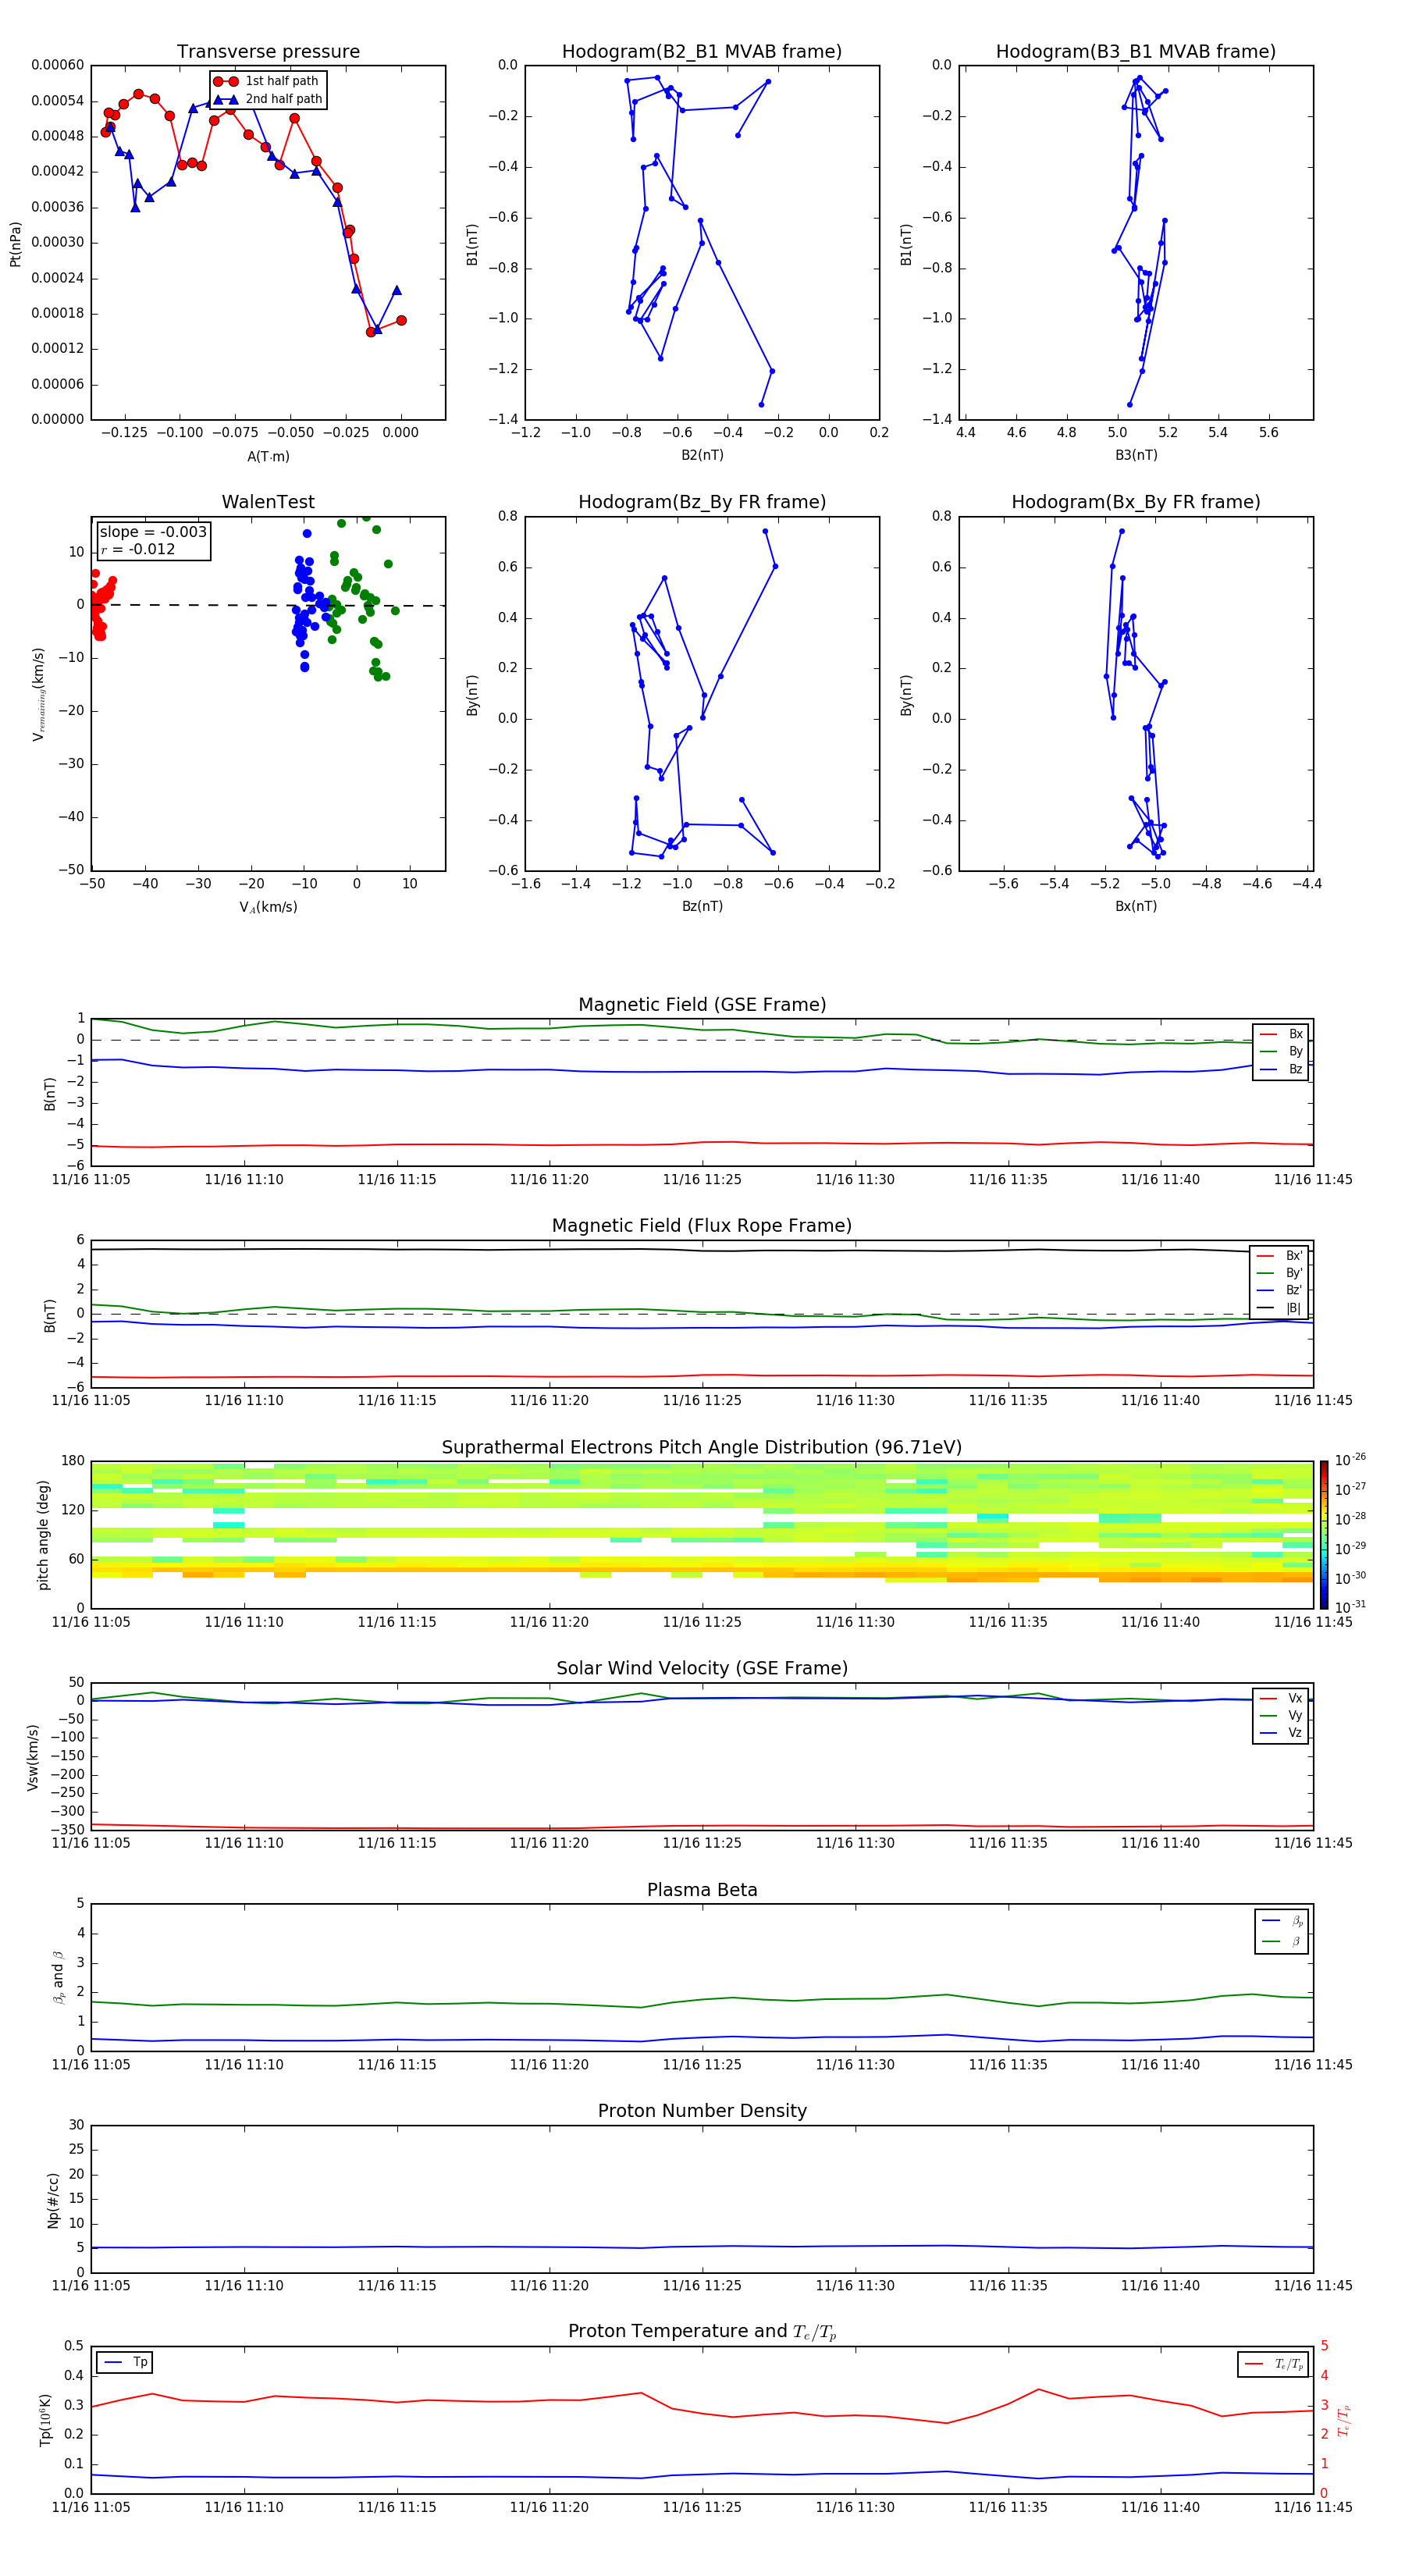Click the "slope = -0.003" annotation
Screen dimensions: 1405x2576
(153, 532)
